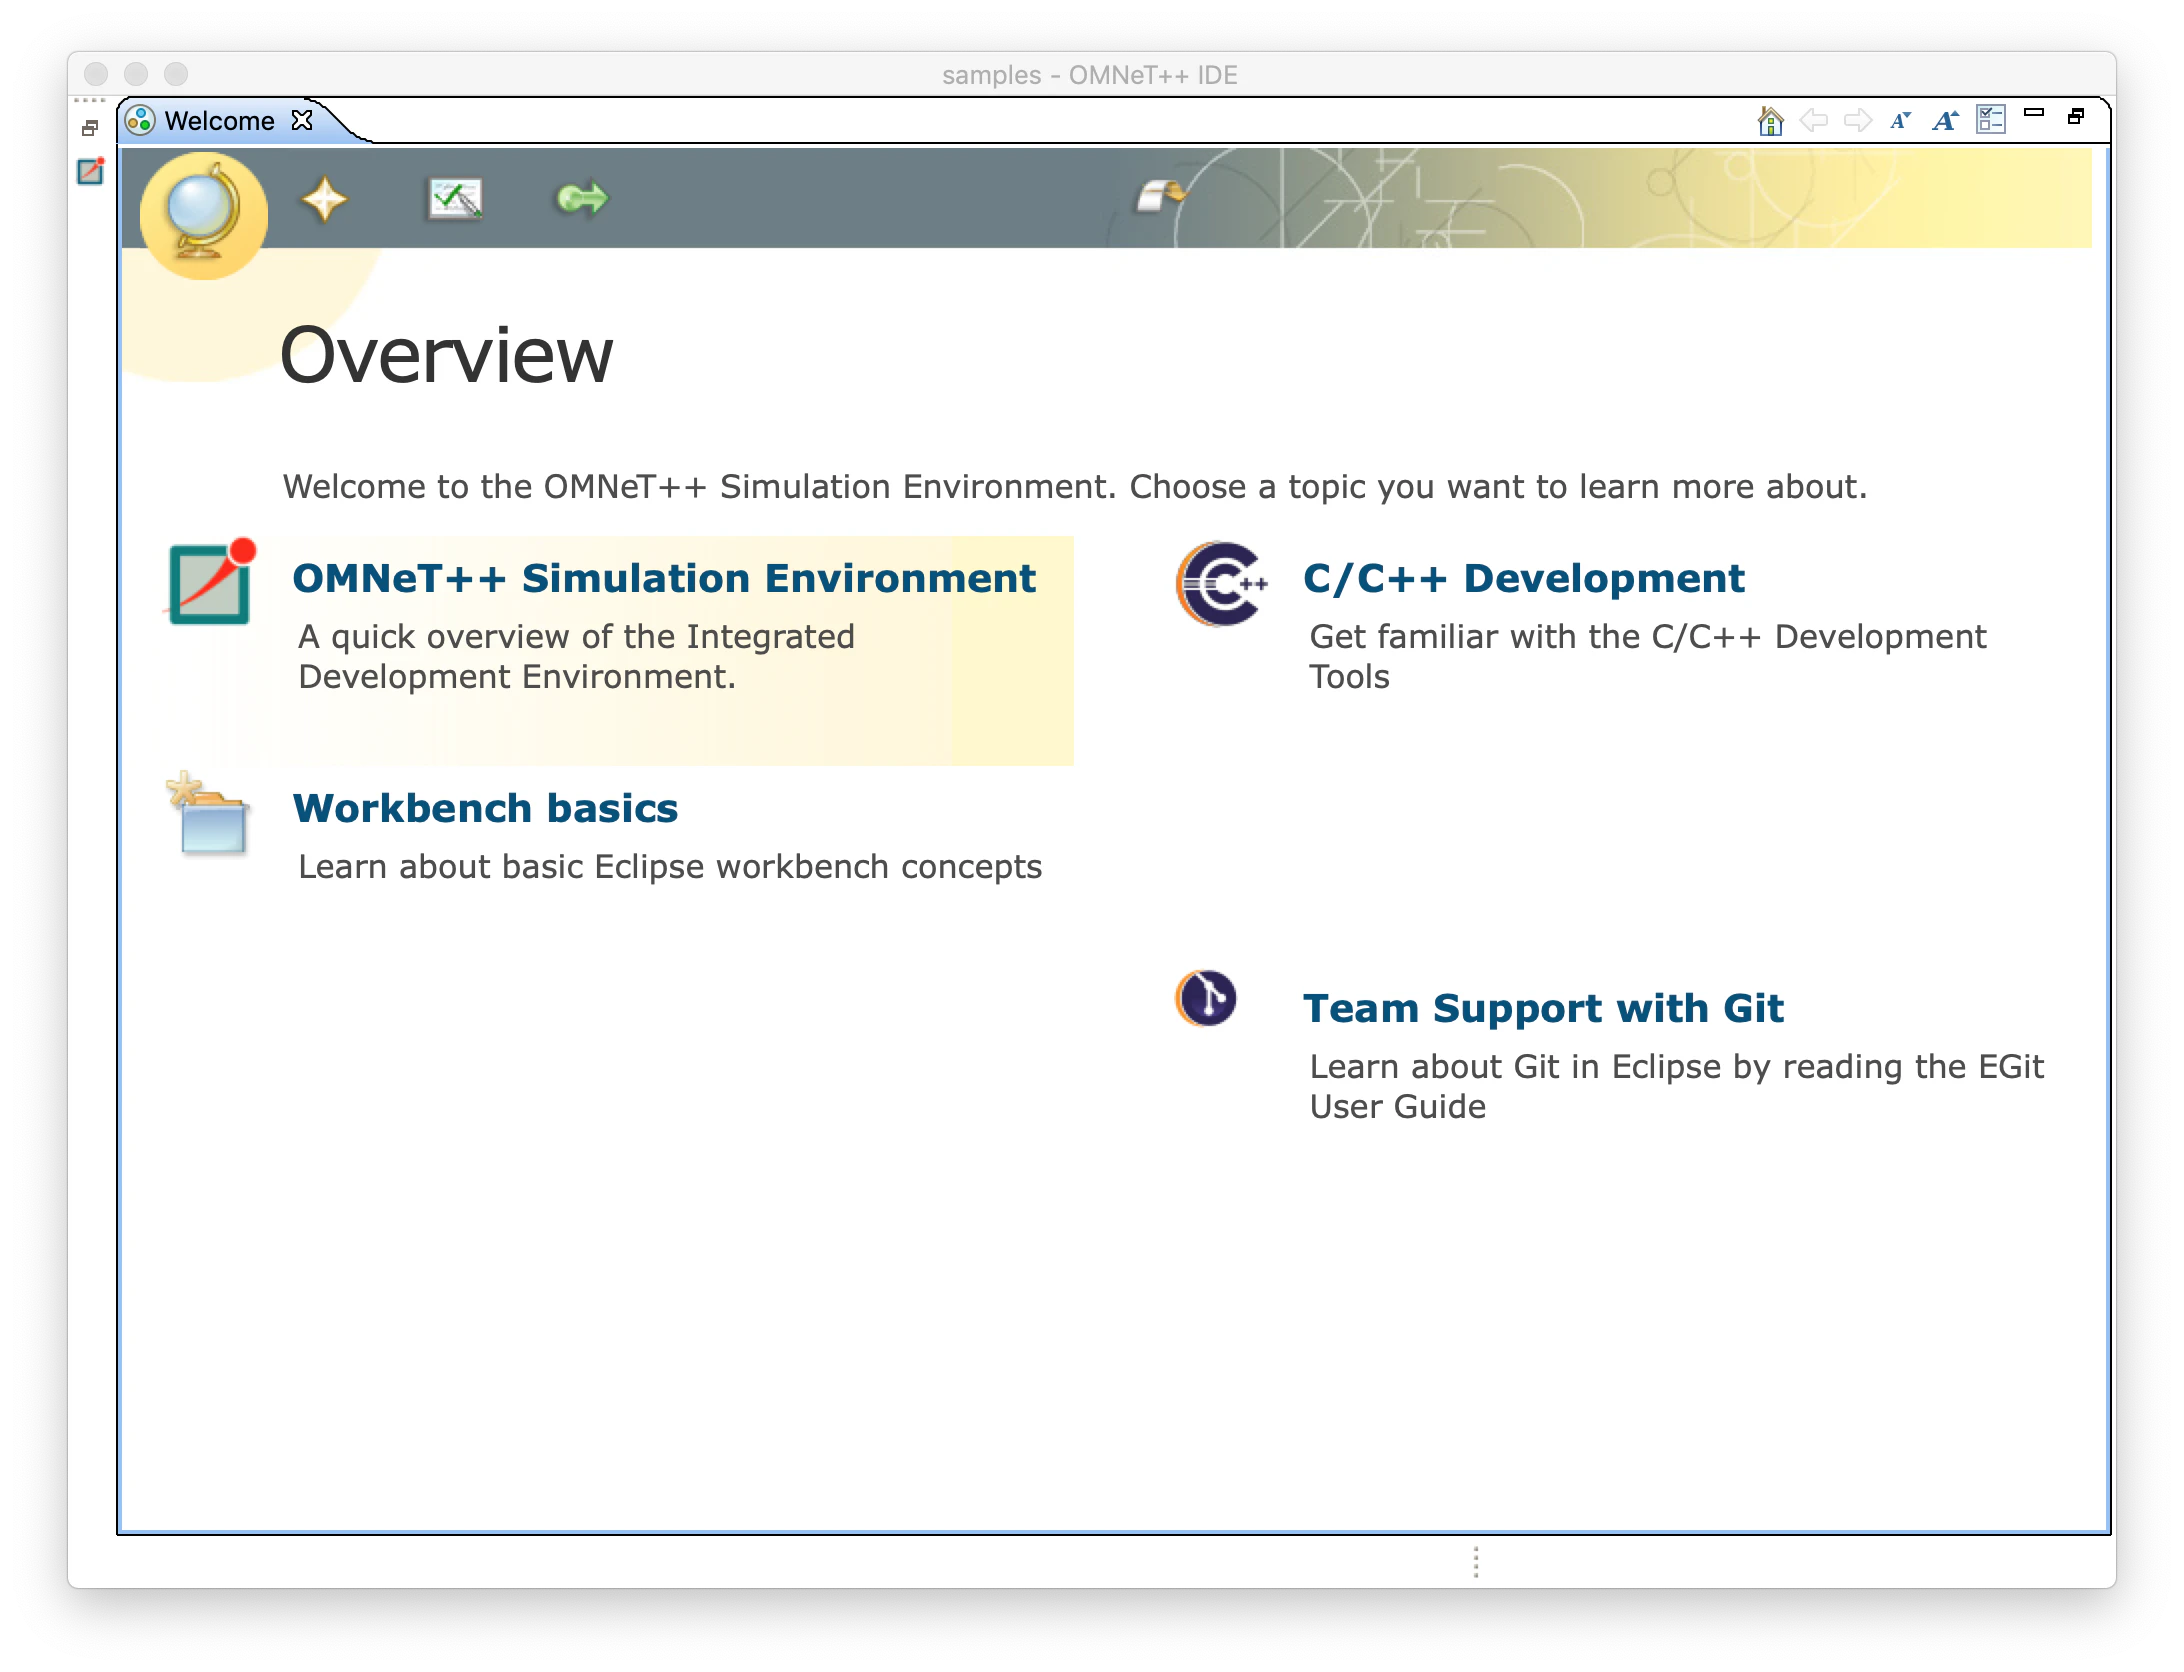Screen dimensions: 2184x1672
Task: Click the Home icon in Welcome toolbar
Action: 1770,121
